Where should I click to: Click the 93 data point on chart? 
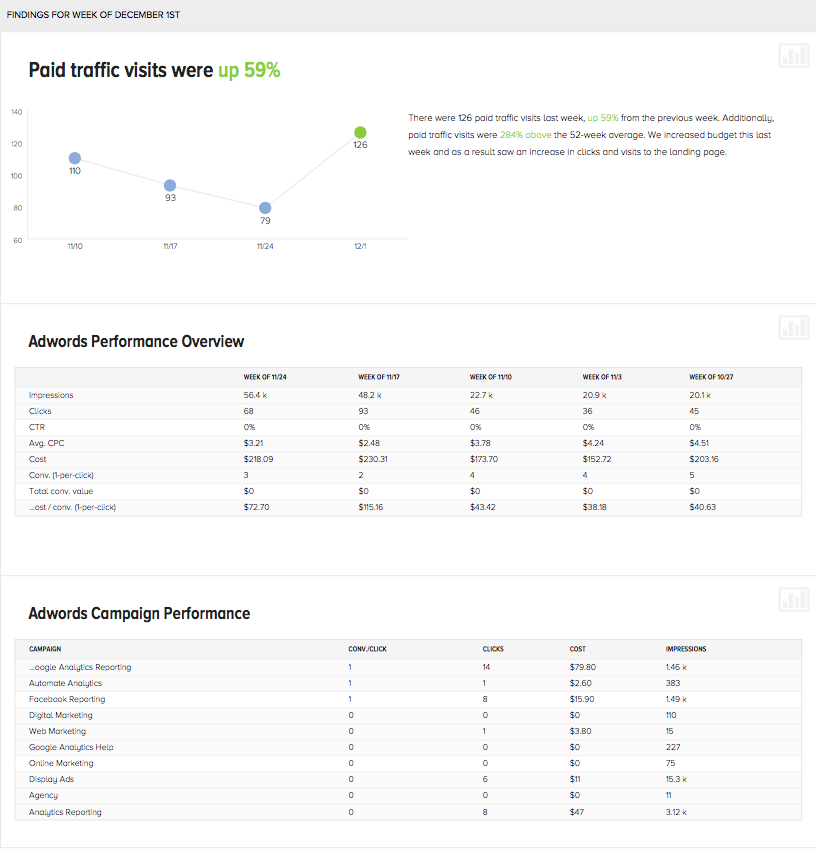coord(170,185)
